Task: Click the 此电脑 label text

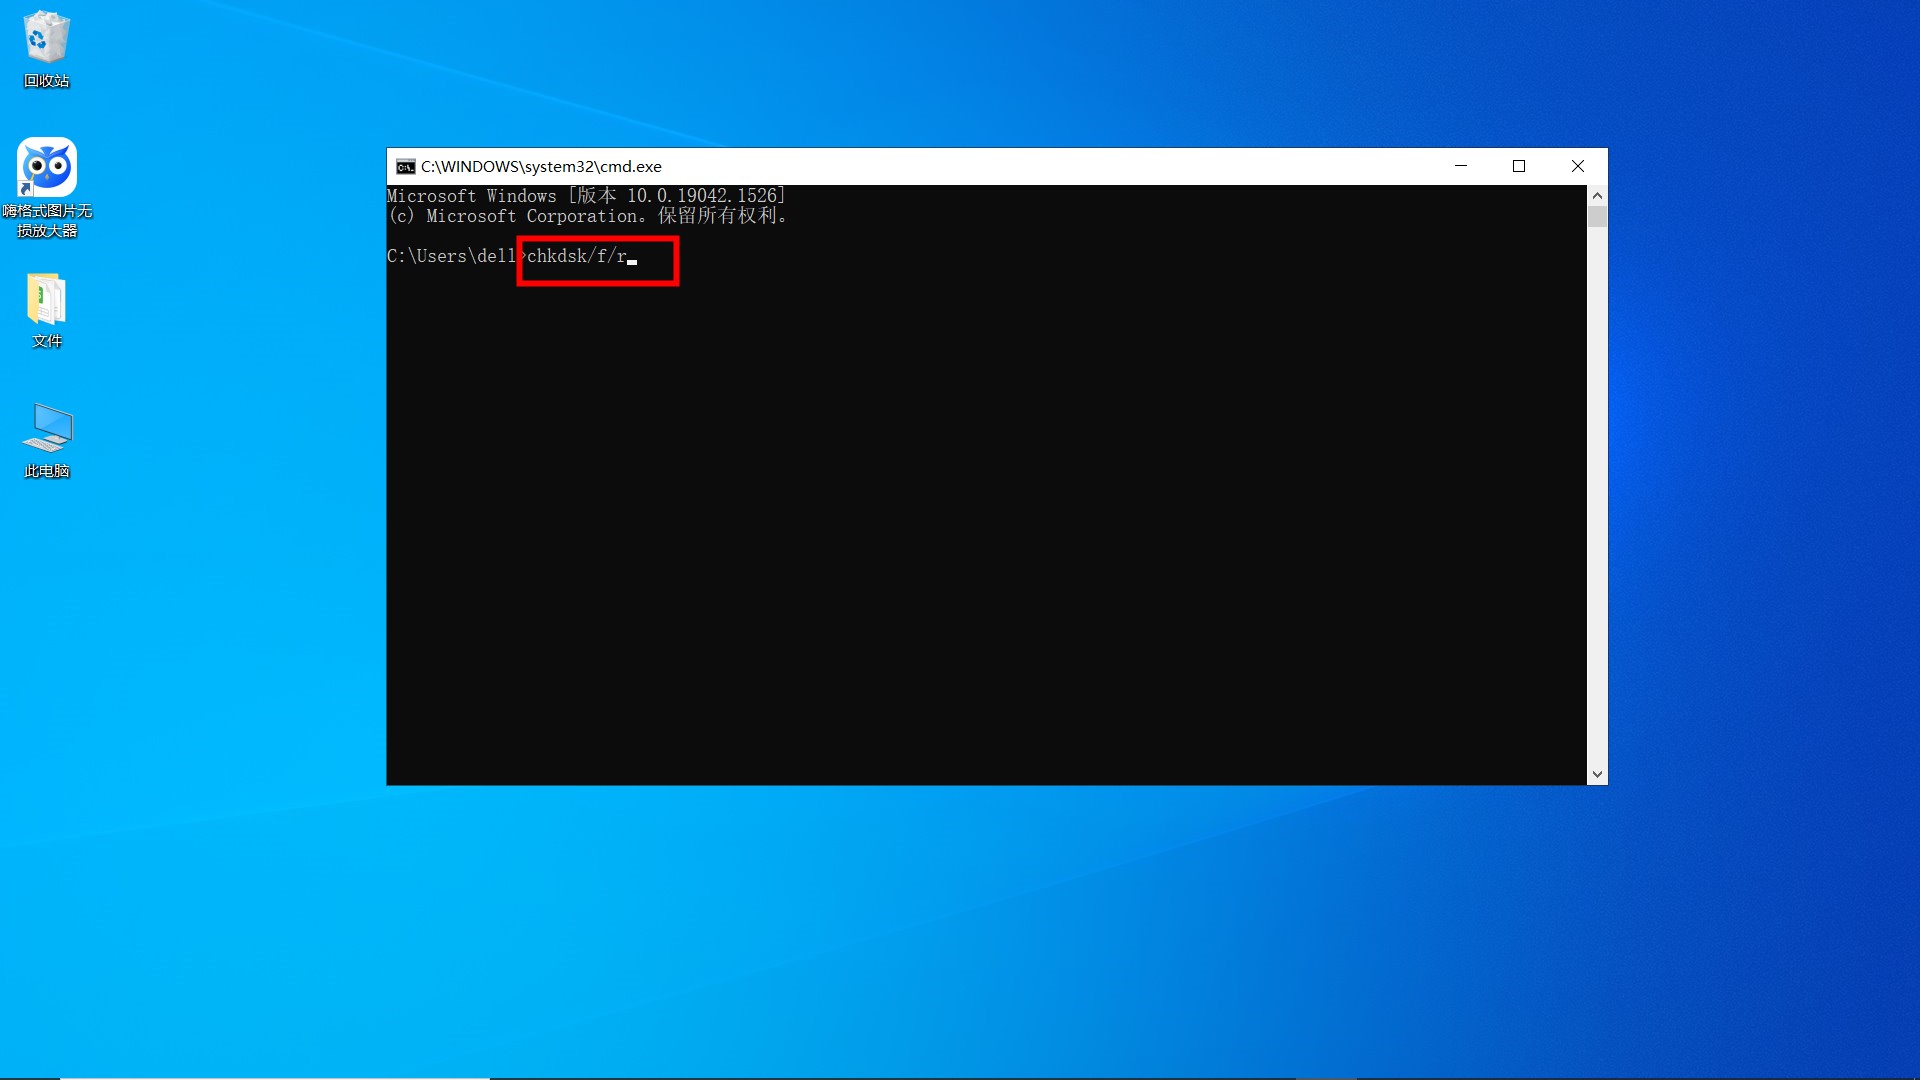Action: click(x=47, y=471)
